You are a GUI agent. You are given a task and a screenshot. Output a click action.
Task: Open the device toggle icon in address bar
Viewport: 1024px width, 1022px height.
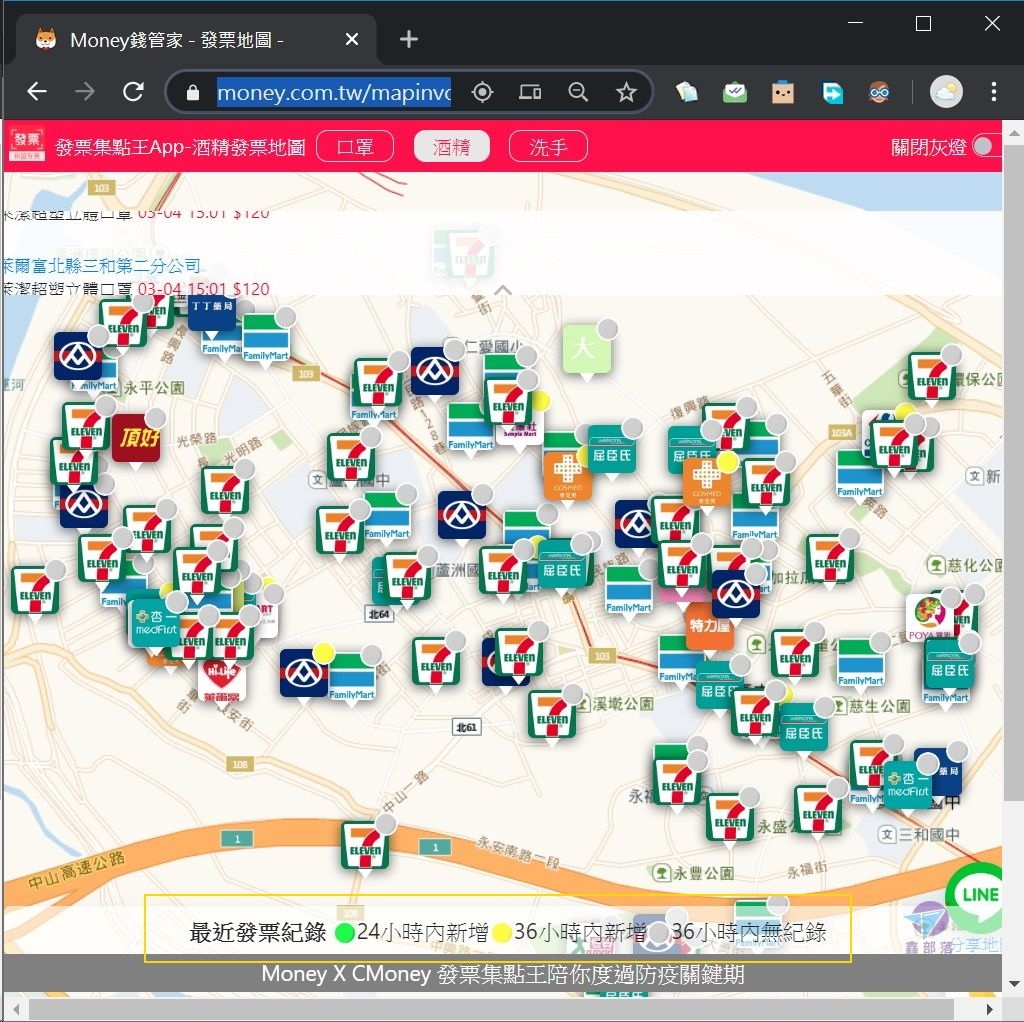coord(530,92)
